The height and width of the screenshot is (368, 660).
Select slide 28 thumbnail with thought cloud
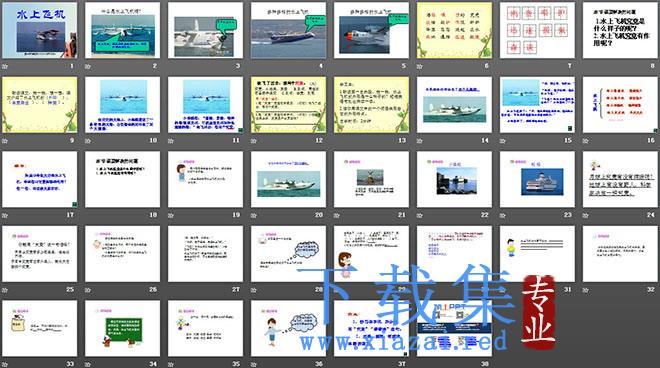[x=288, y=254]
